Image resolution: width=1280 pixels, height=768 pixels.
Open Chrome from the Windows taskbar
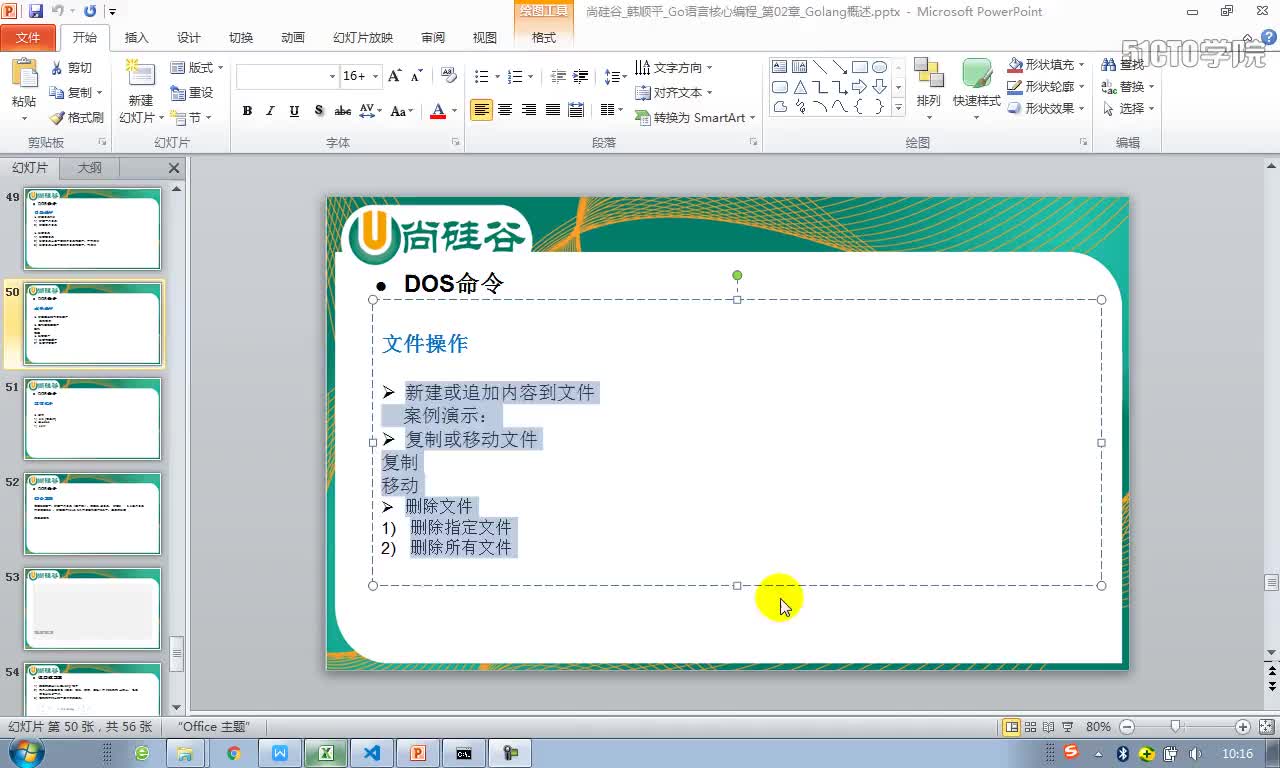coord(234,753)
